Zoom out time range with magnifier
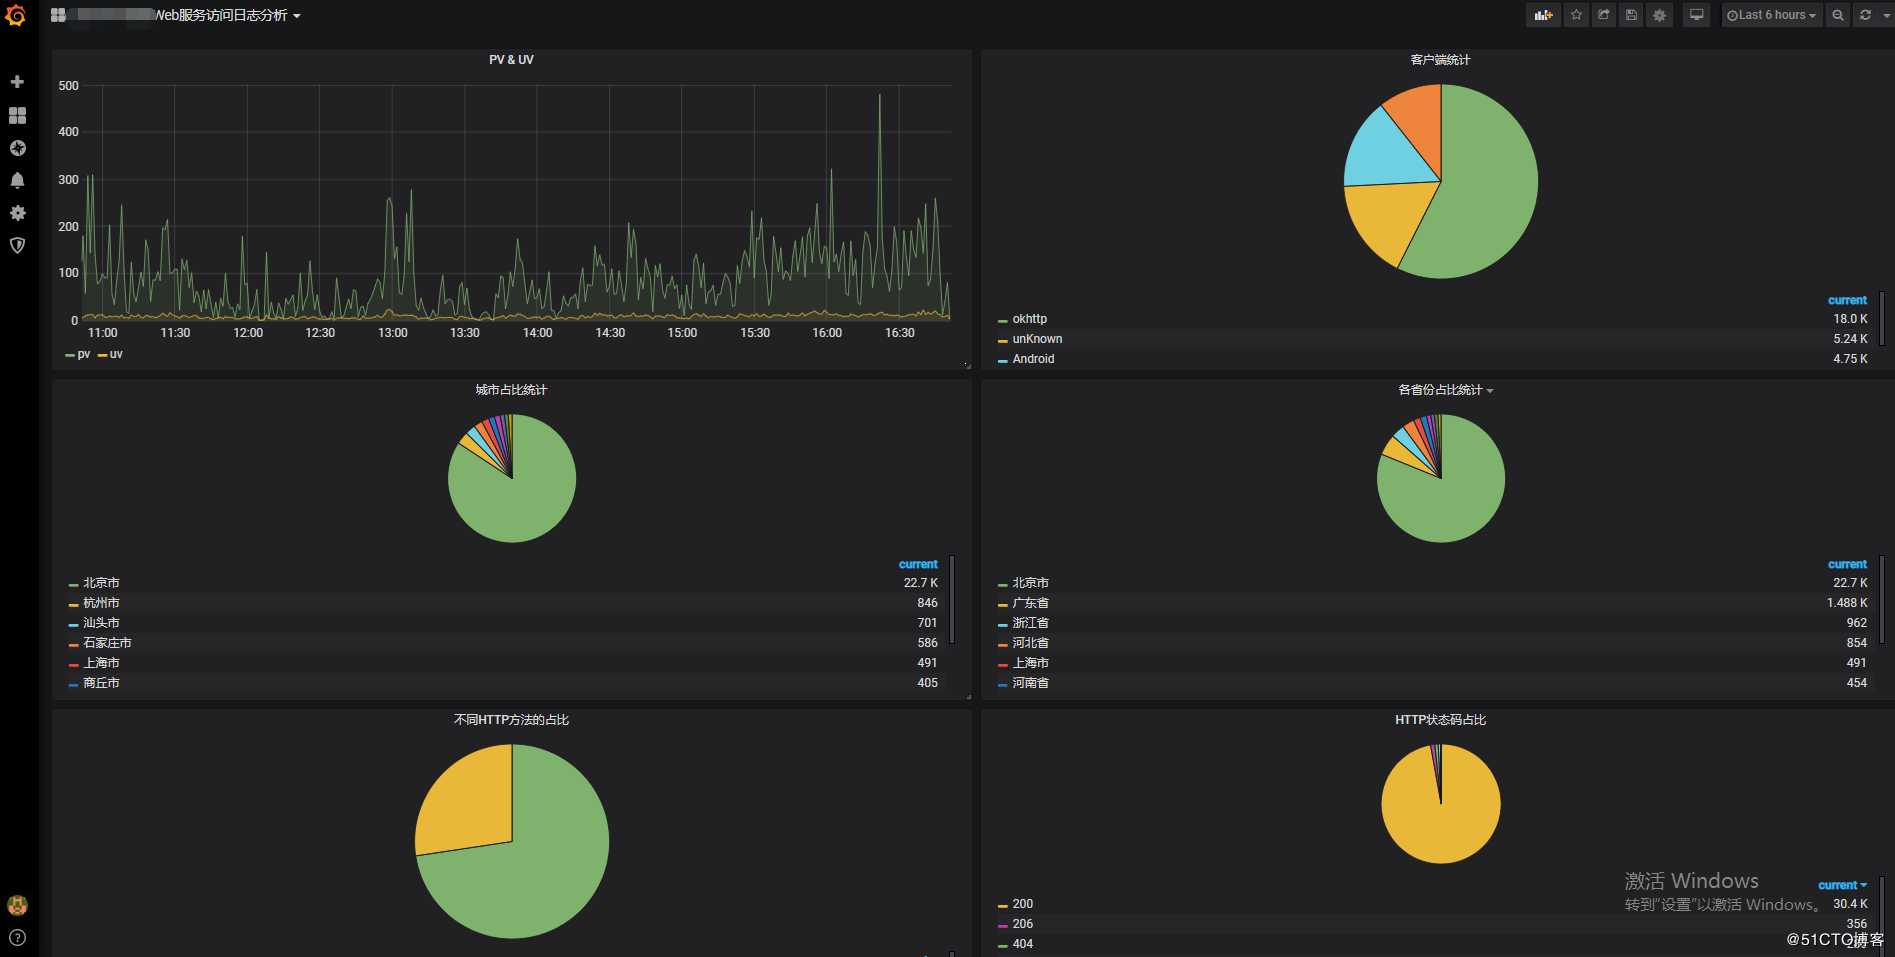The height and width of the screenshot is (957, 1895). [x=1838, y=15]
